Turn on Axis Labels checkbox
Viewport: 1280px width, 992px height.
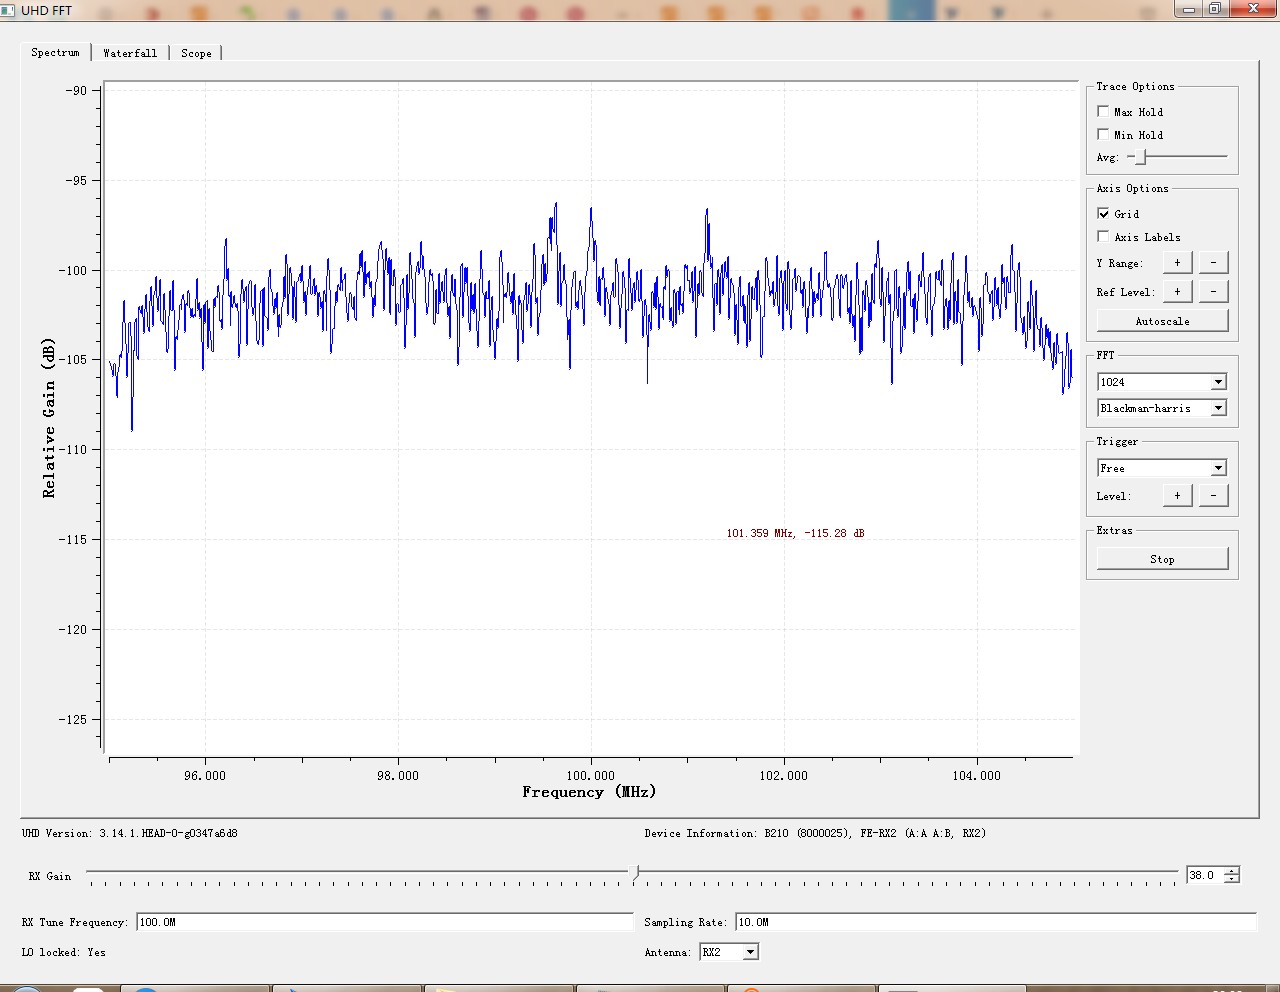pyautogui.click(x=1104, y=236)
